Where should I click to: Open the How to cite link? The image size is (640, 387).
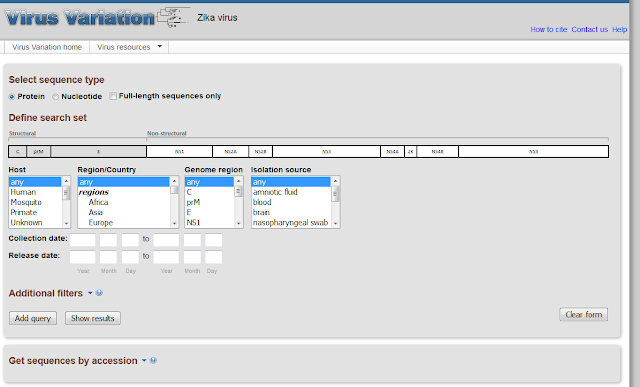point(549,29)
